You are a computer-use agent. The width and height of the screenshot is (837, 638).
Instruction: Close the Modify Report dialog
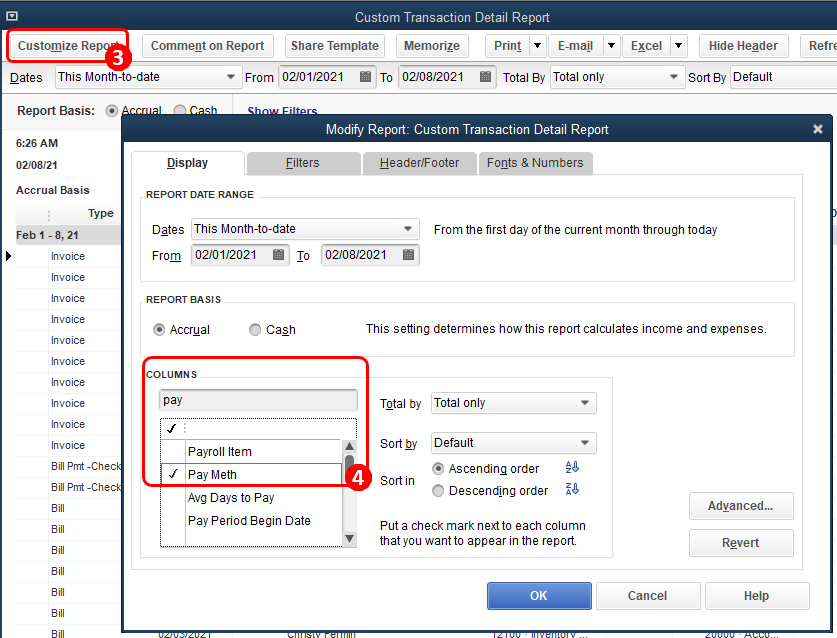(817, 129)
